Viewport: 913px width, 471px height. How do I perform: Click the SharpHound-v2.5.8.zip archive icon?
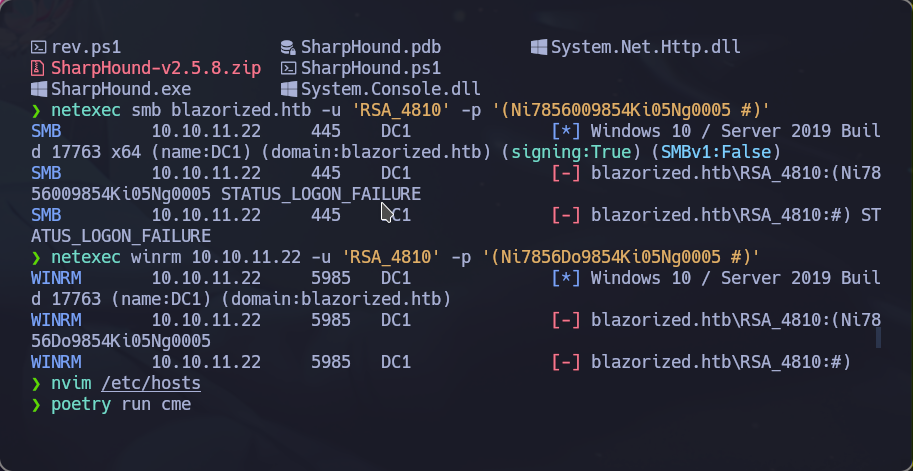tap(38, 68)
